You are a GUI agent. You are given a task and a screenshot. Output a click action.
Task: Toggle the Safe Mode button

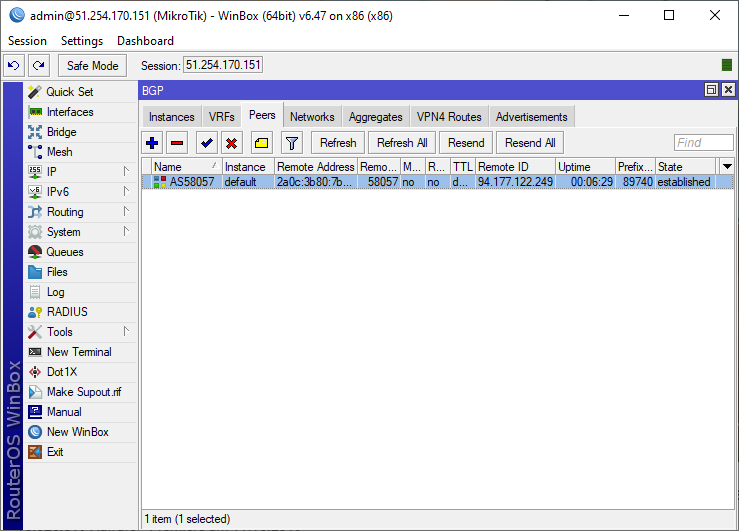point(92,65)
